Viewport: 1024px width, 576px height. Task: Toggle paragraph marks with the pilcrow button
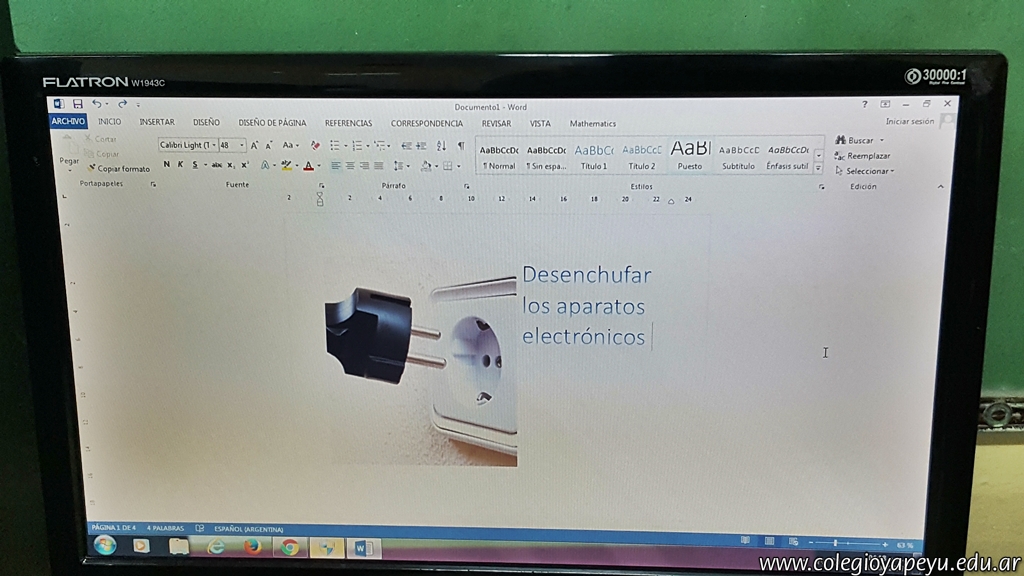[x=460, y=146]
